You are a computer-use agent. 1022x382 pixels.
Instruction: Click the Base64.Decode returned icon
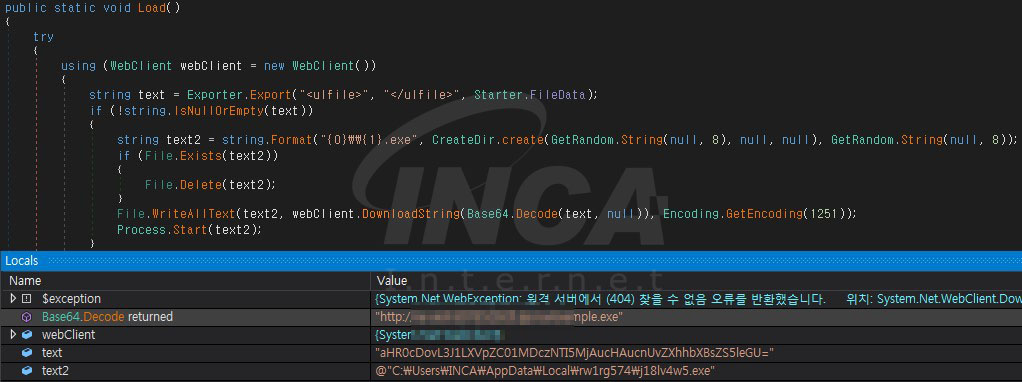(27, 317)
